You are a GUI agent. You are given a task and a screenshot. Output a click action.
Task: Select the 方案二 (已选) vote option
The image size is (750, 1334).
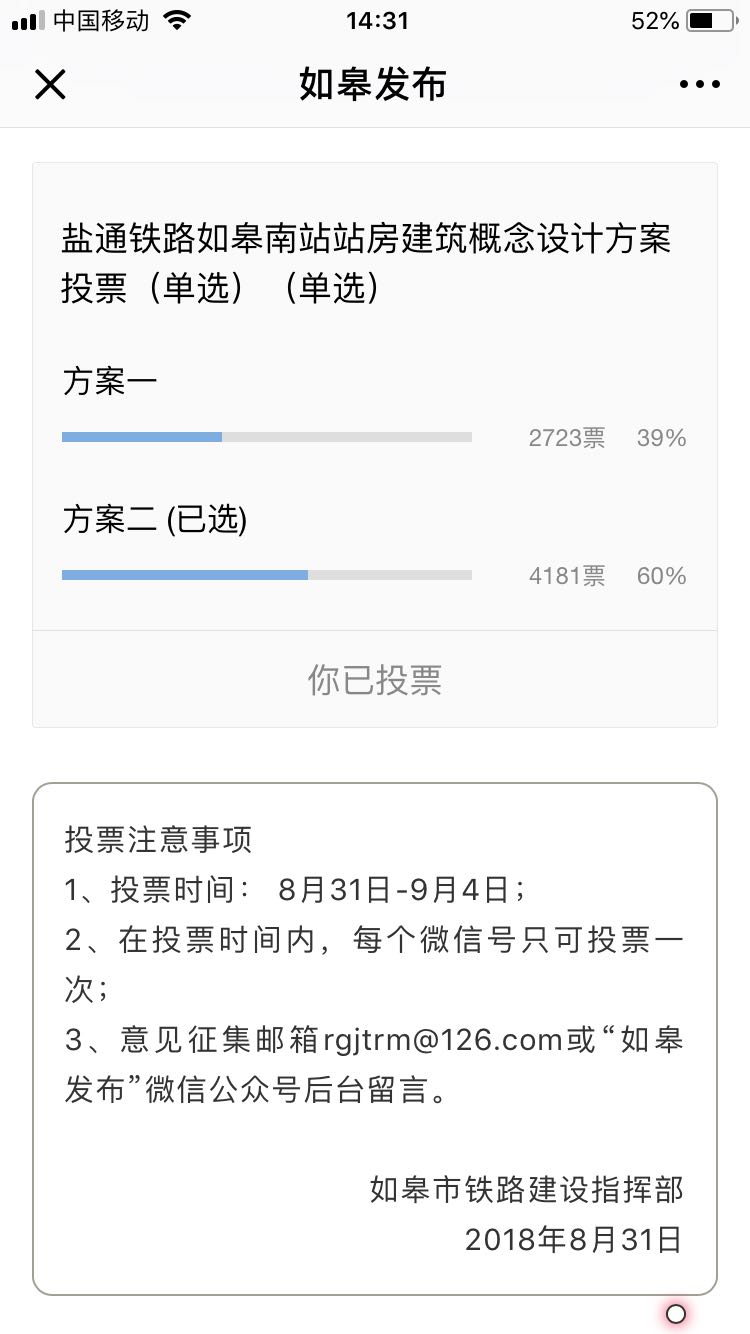click(x=155, y=520)
